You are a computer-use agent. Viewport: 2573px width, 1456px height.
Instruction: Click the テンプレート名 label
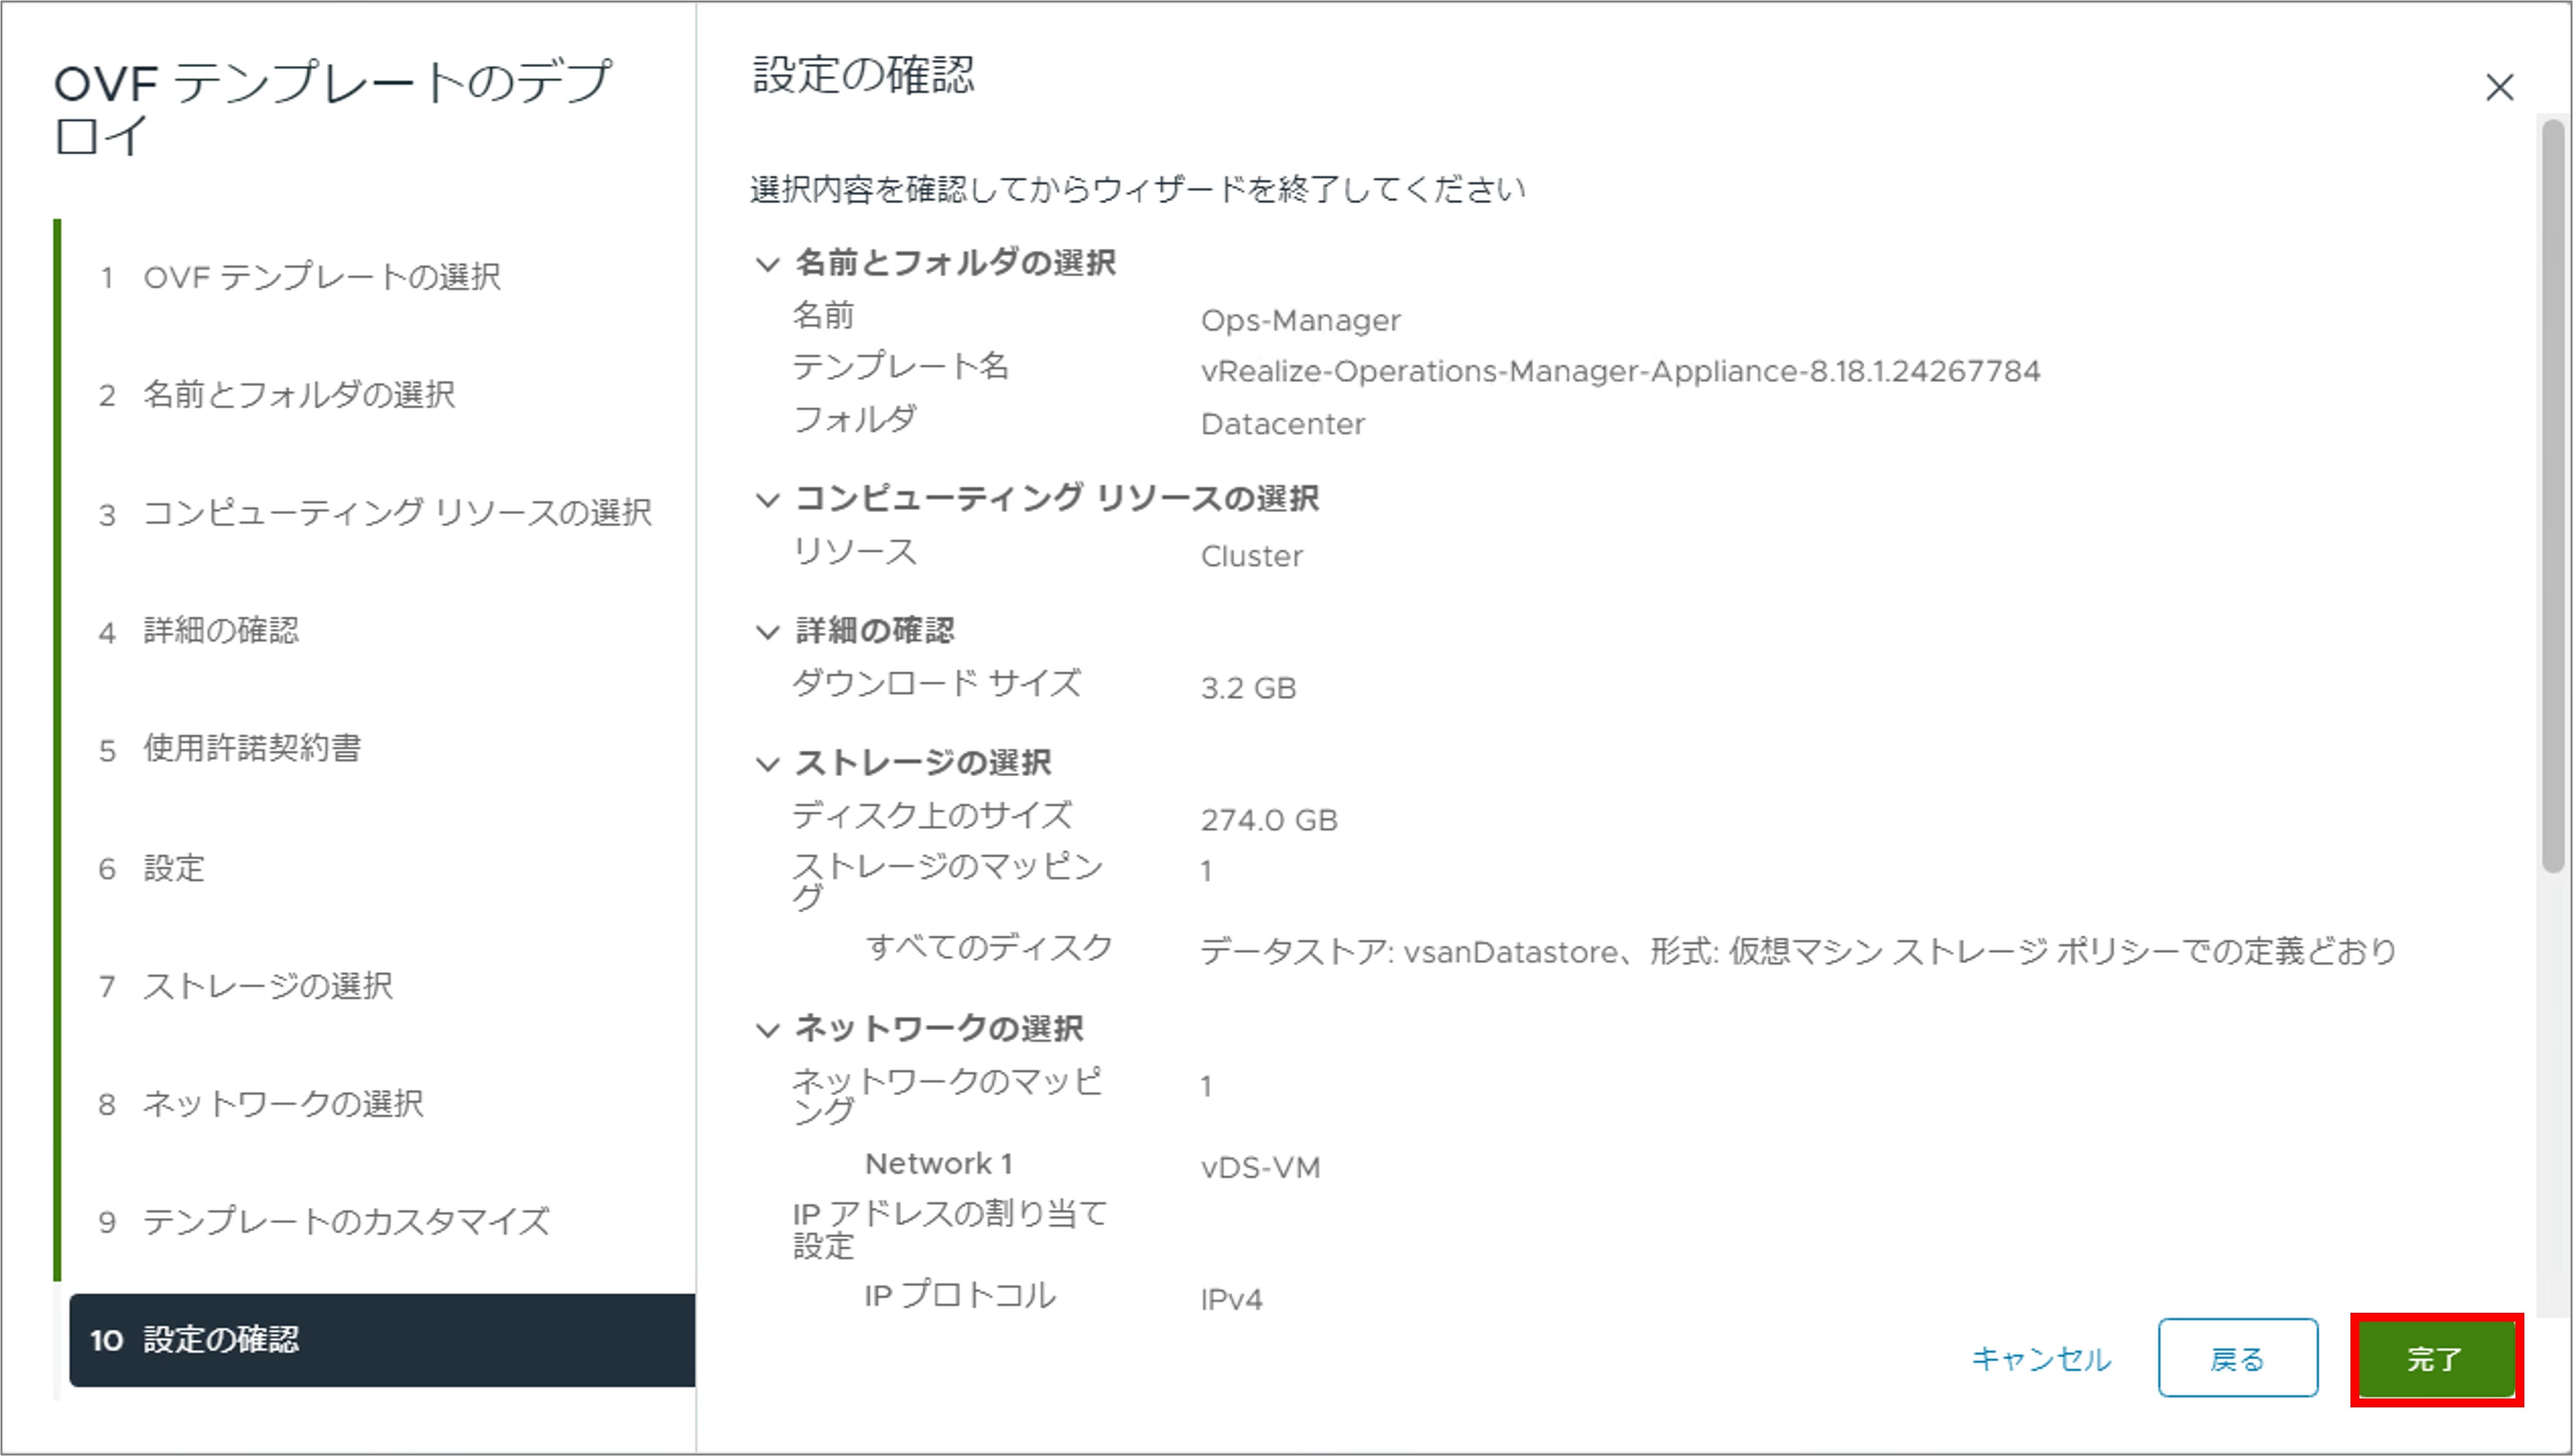(x=900, y=366)
